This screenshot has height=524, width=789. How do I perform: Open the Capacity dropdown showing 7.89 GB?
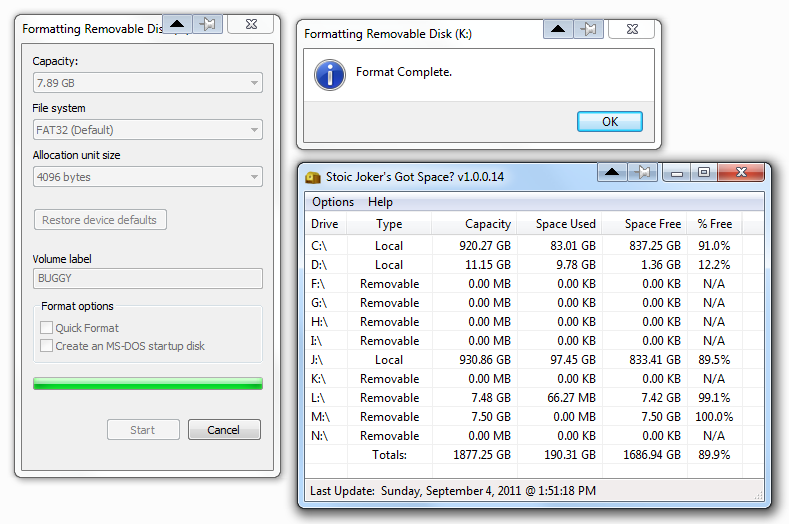click(147, 82)
